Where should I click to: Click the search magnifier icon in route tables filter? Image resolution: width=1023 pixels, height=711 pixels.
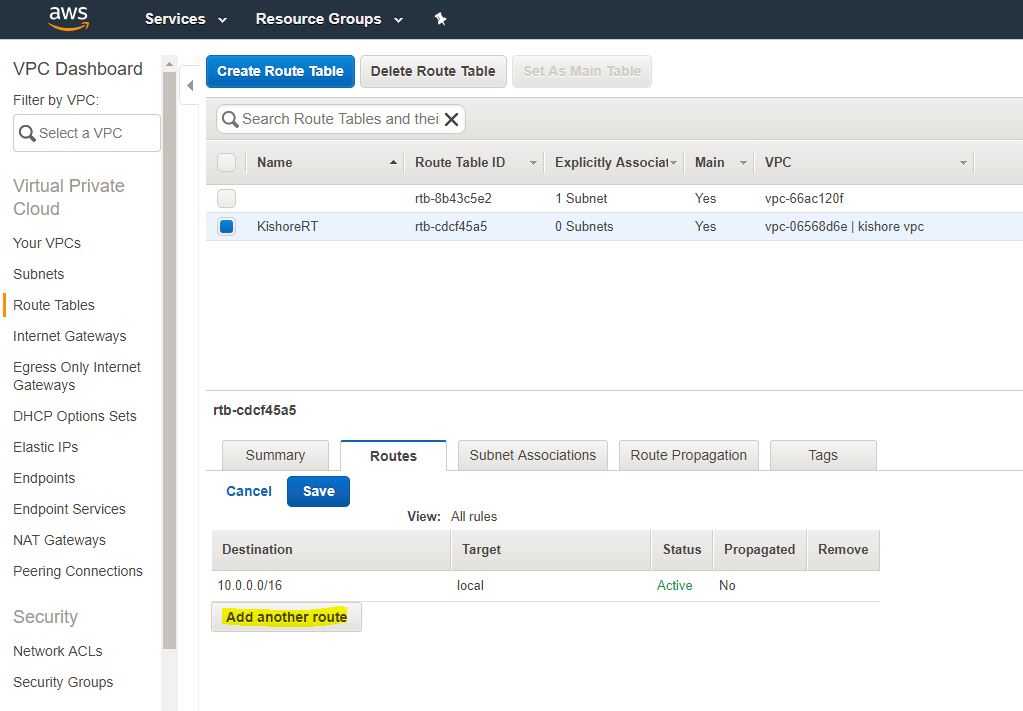[230, 119]
